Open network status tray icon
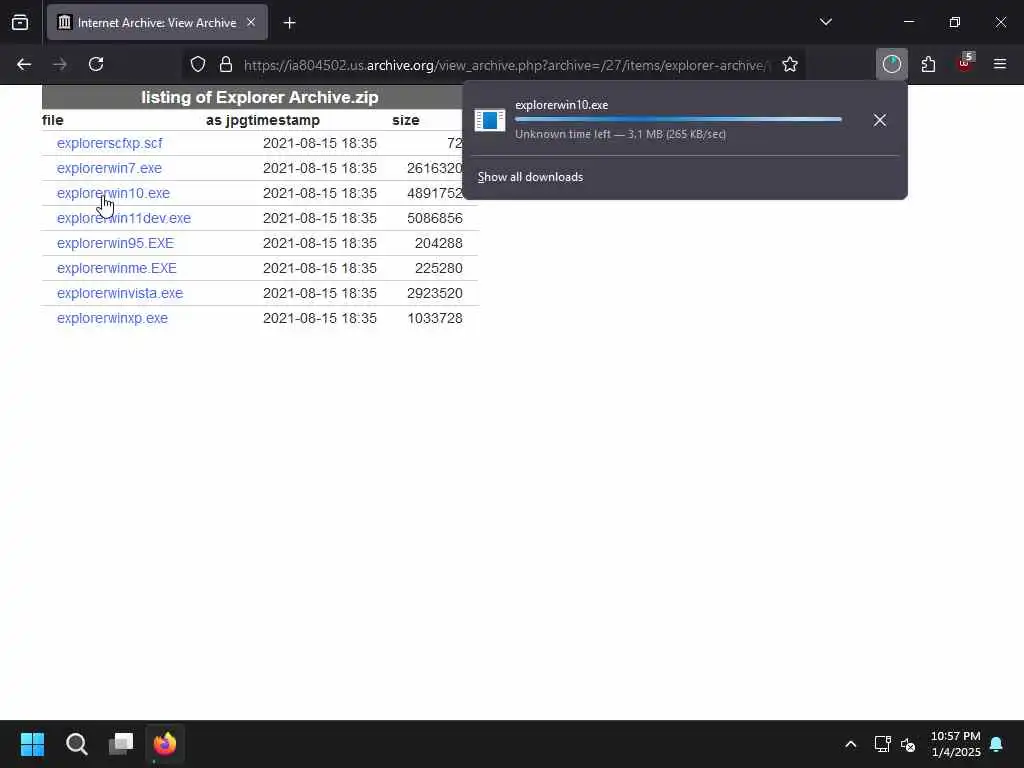Screen dimensions: 1024x768 pyautogui.click(x=882, y=744)
